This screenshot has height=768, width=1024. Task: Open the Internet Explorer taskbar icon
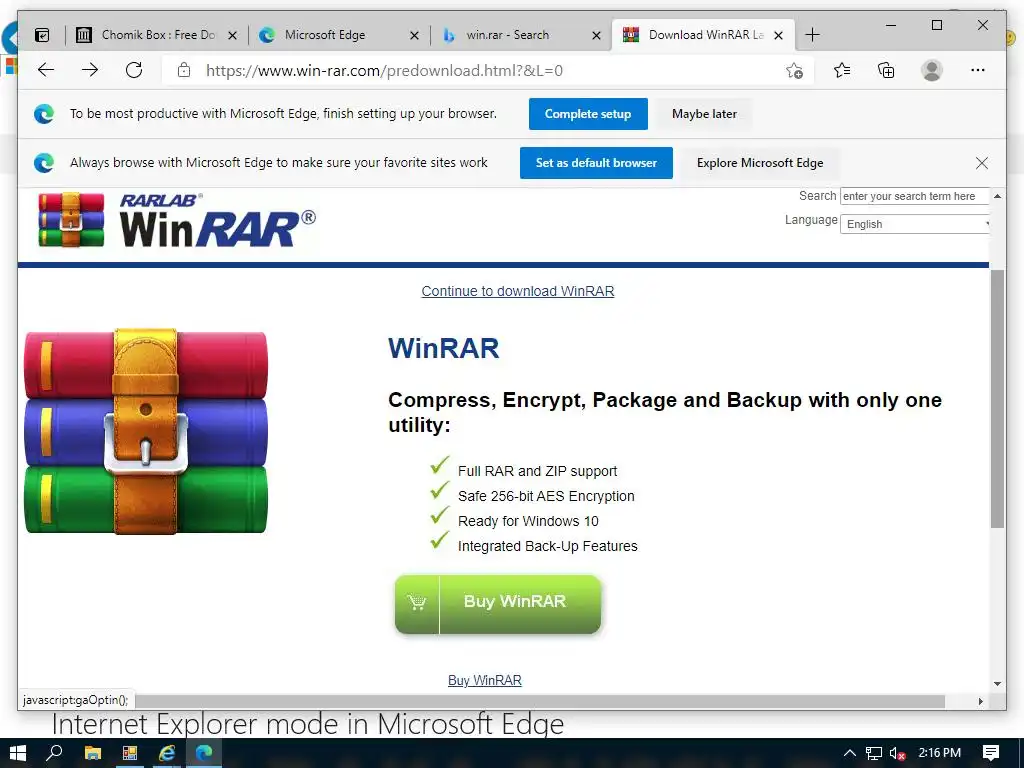[167, 753]
